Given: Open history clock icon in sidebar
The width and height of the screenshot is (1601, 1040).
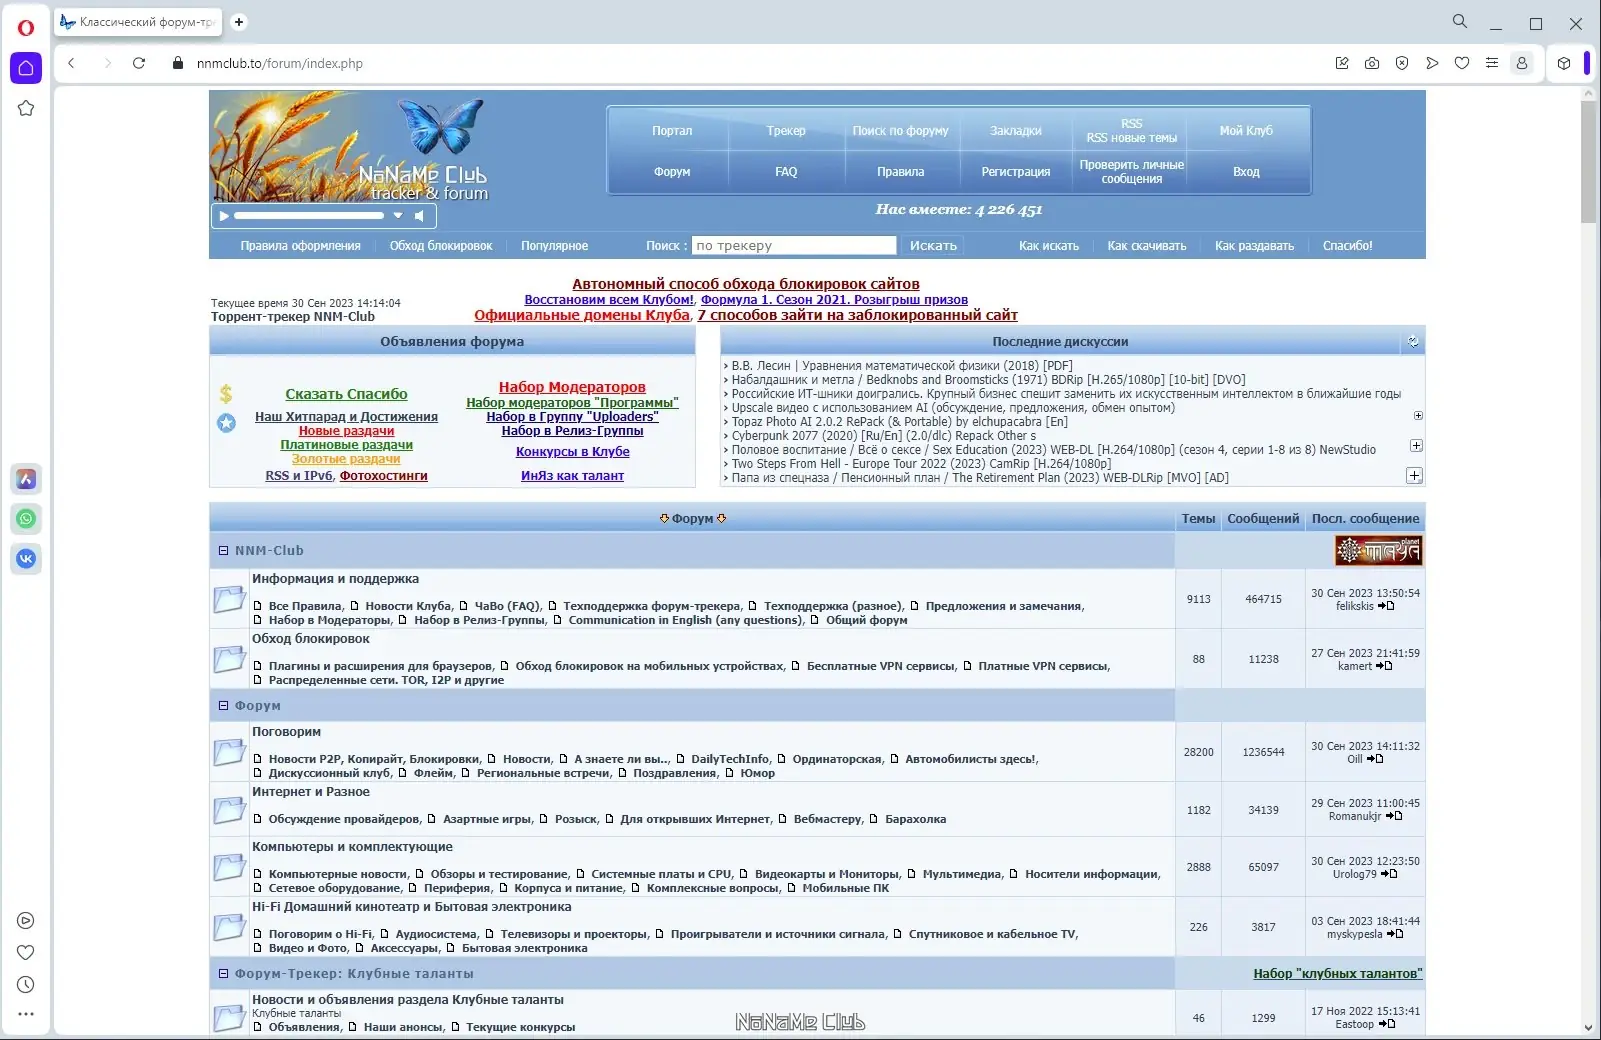Looking at the screenshot, I should (x=26, y=985).
